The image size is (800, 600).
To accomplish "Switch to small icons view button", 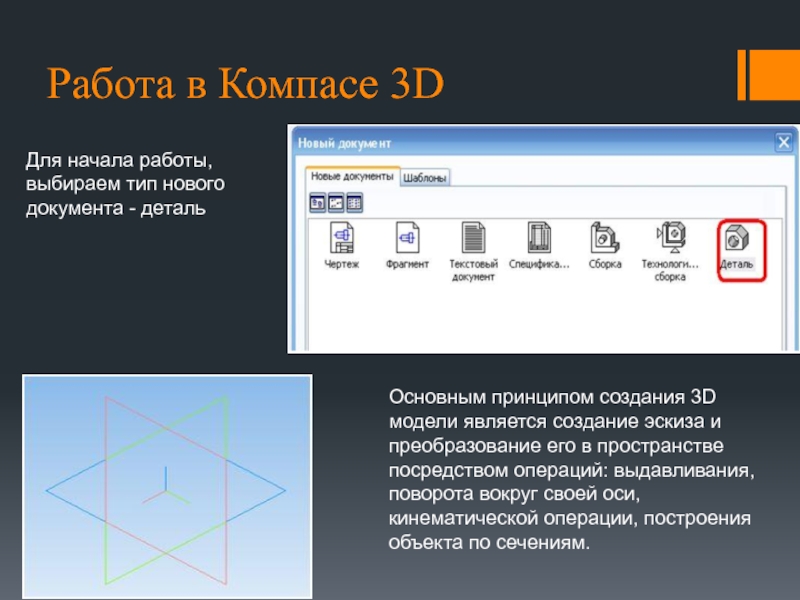I will pyautogui.click(x=336, y=203).
